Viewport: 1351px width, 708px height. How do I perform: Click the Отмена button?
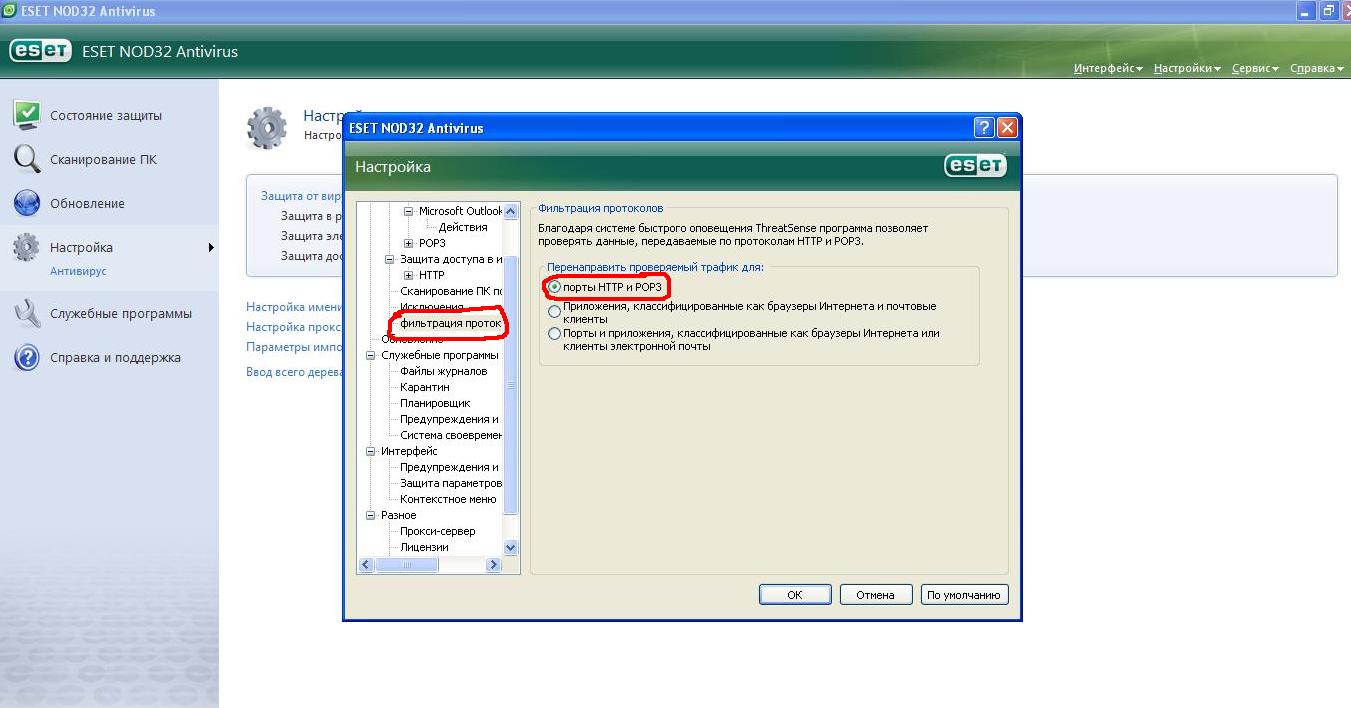coord(875,594)
